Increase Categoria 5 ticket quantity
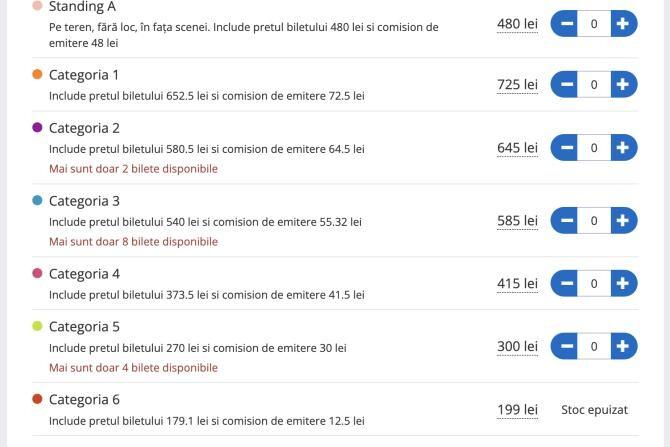670x447 pixels. [x=623, y=346]
